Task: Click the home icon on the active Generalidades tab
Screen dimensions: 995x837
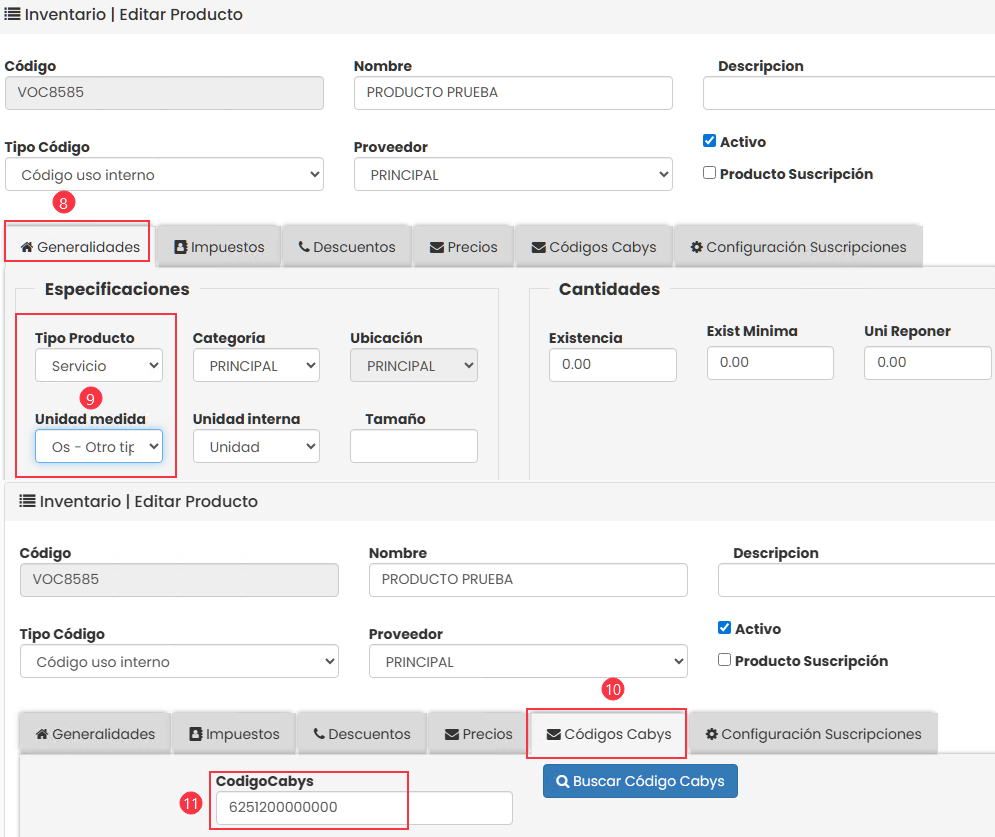Action: coord(27,247)
